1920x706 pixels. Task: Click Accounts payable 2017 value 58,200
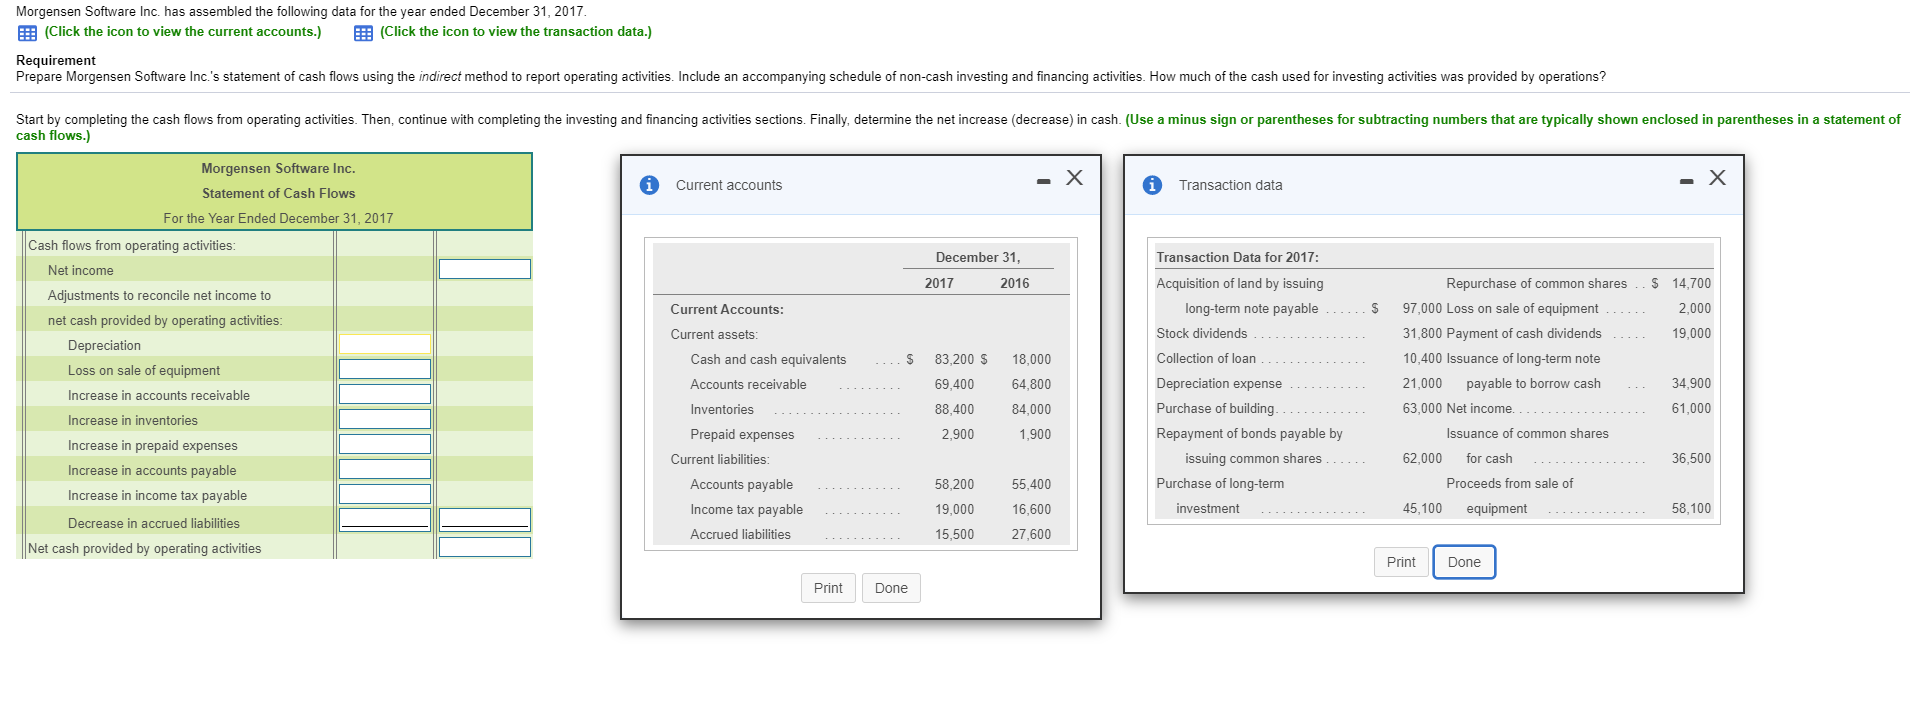(x=954, y=484)
